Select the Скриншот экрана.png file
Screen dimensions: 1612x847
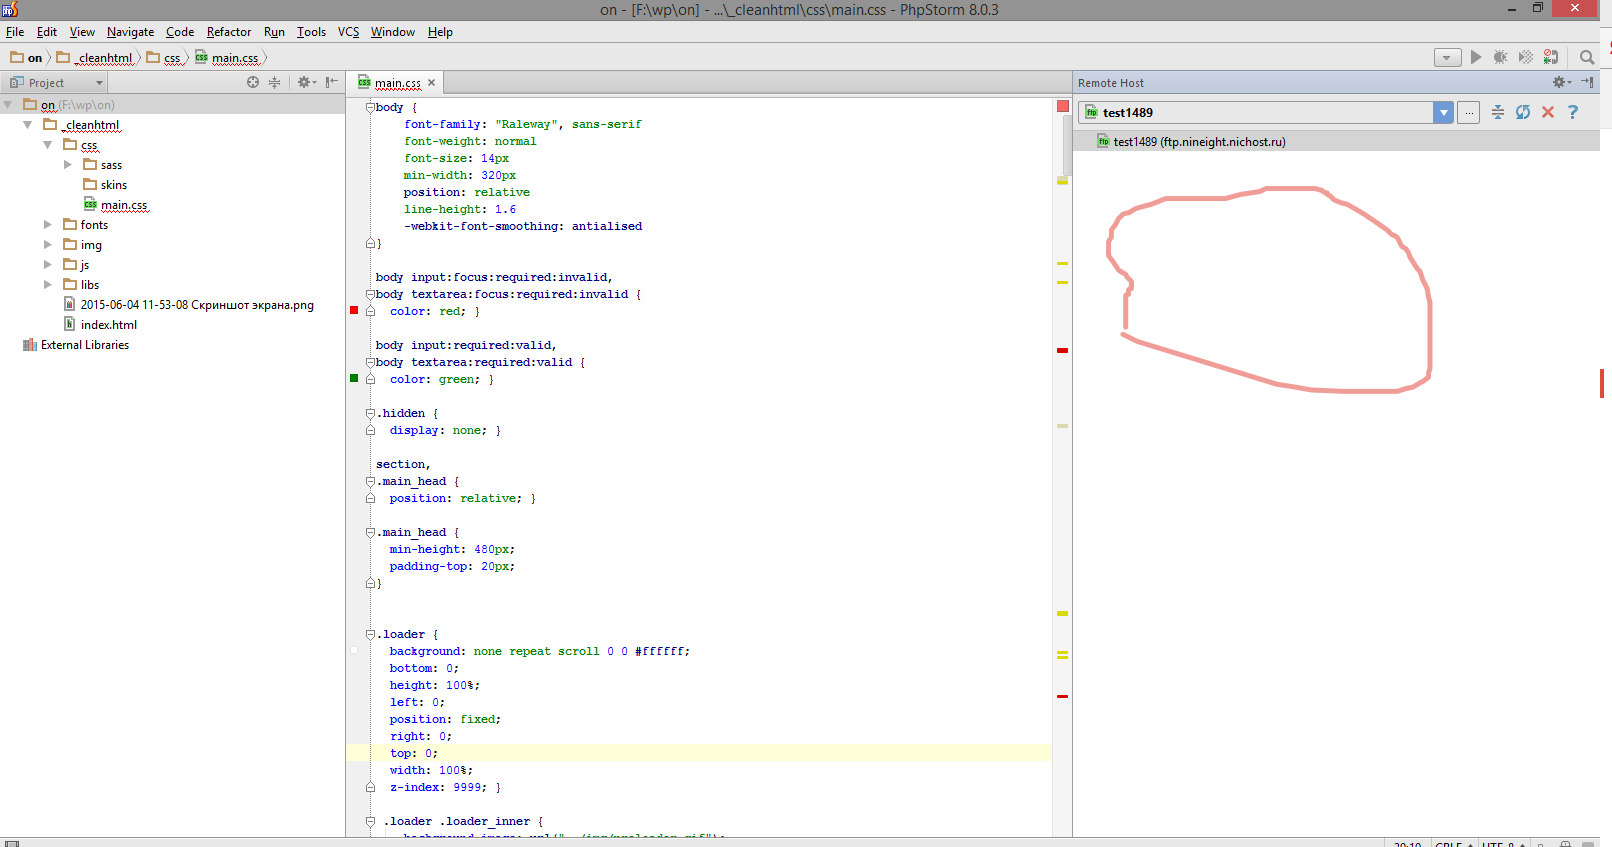tap(188, 305)
